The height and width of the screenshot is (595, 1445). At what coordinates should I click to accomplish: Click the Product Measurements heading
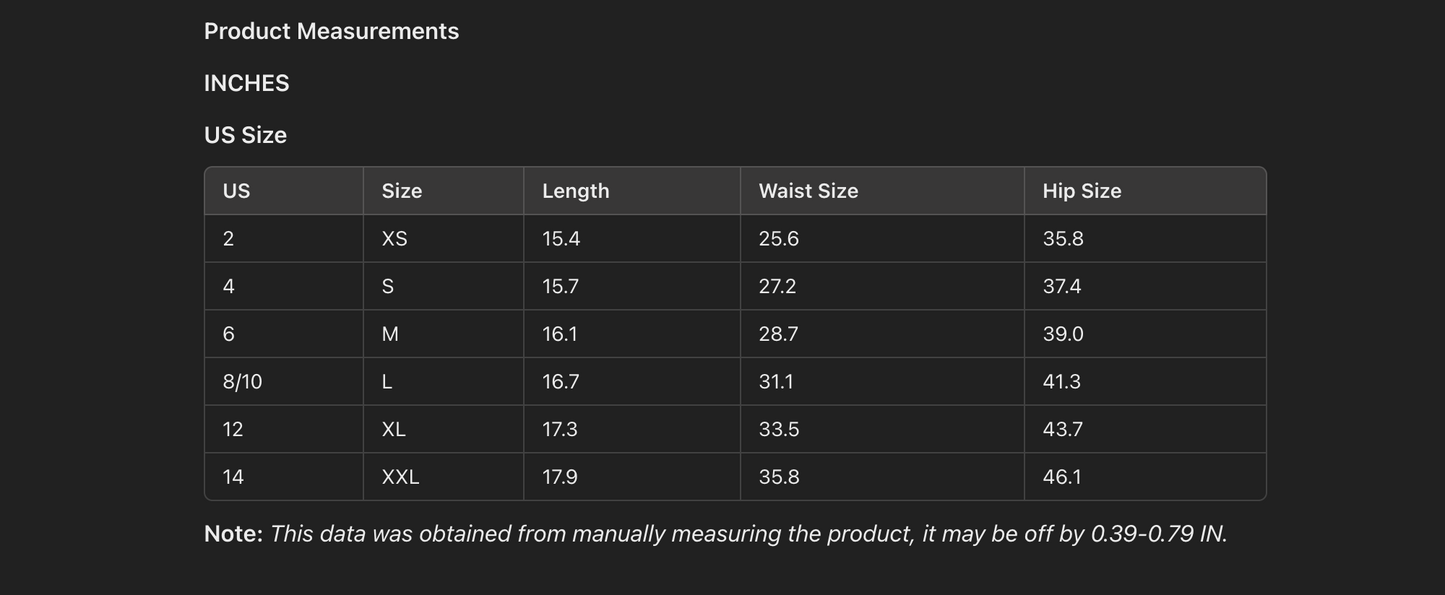pos(331,31)
